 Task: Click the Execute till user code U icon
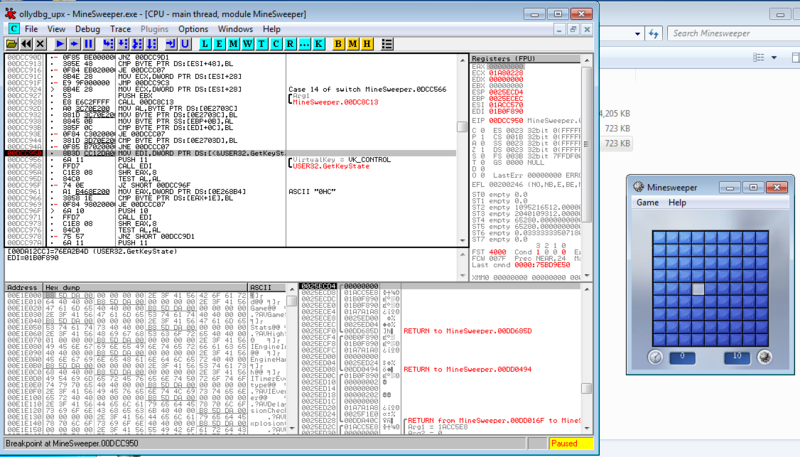pyautogui.click(x=185, y=44)
